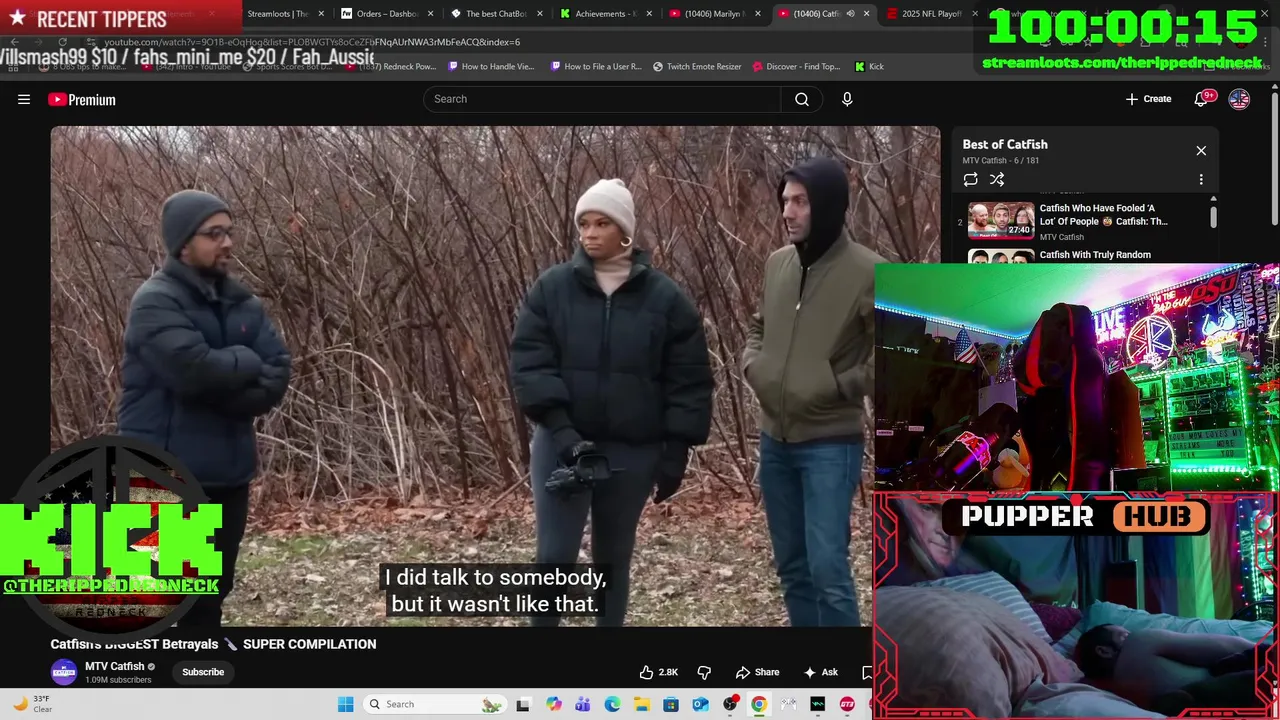Click the Windows taskbar search box
Image resolution: width=1280 pixels, height=720 pixels.
(x=433, y=704)
